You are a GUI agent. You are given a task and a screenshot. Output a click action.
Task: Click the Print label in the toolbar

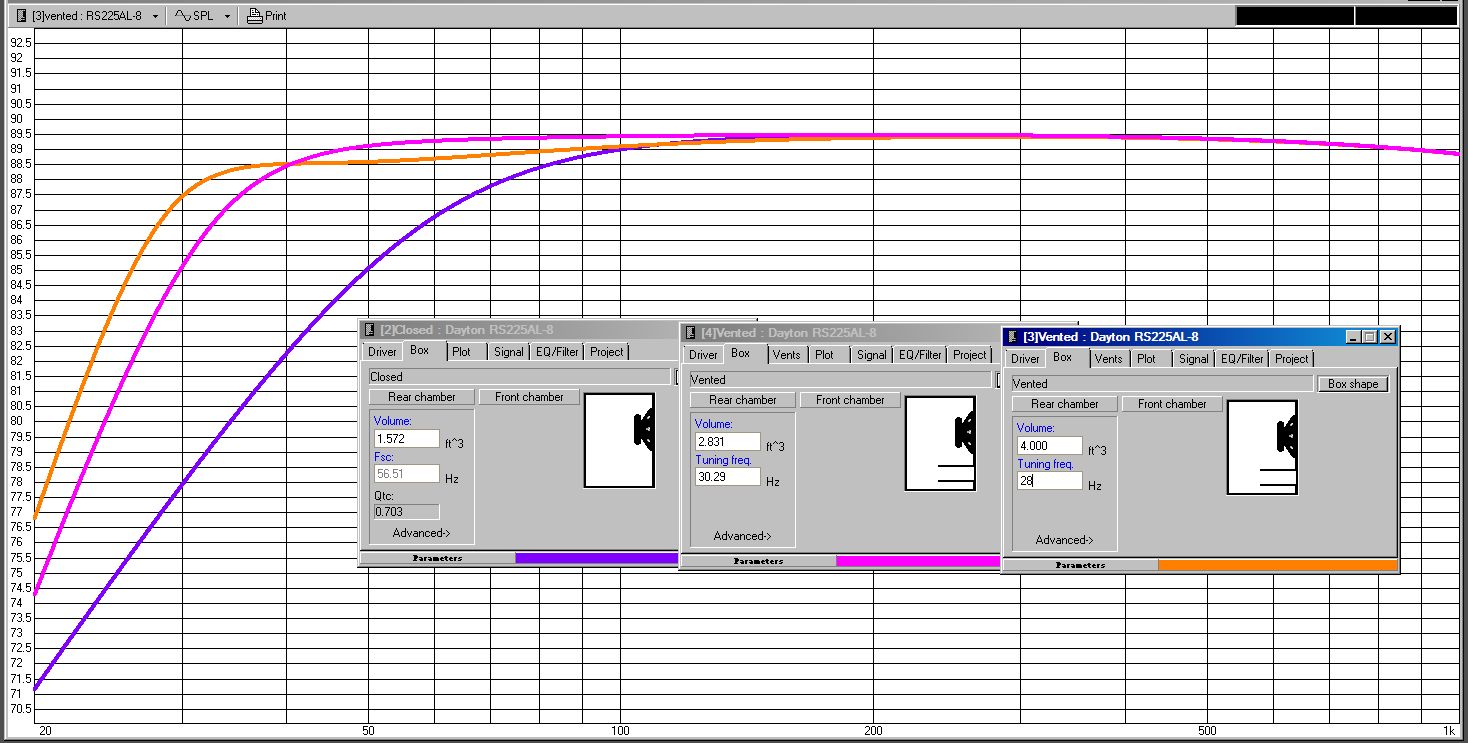pyautogui.click(x=276, y=16)
